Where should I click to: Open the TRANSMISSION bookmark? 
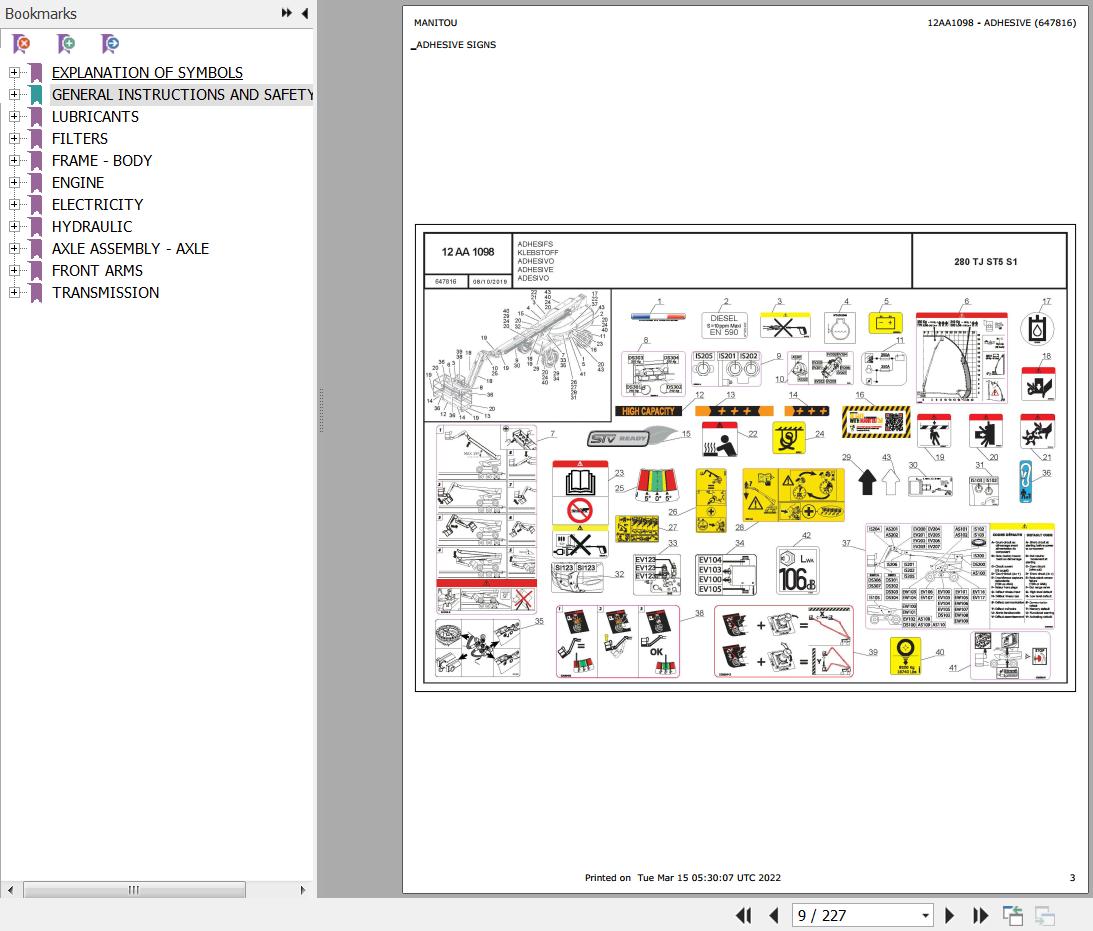click(105, 292)
